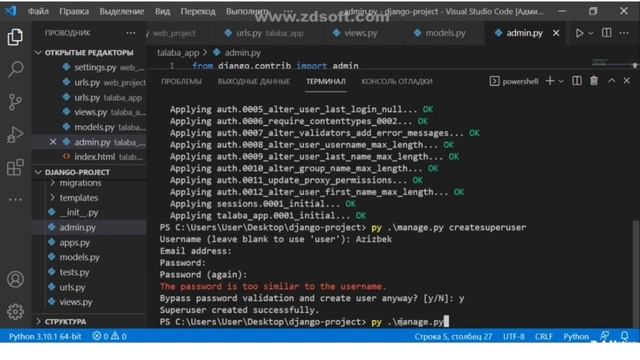
Task: Click the feedback icon in status bar
Action: [605, 336]
